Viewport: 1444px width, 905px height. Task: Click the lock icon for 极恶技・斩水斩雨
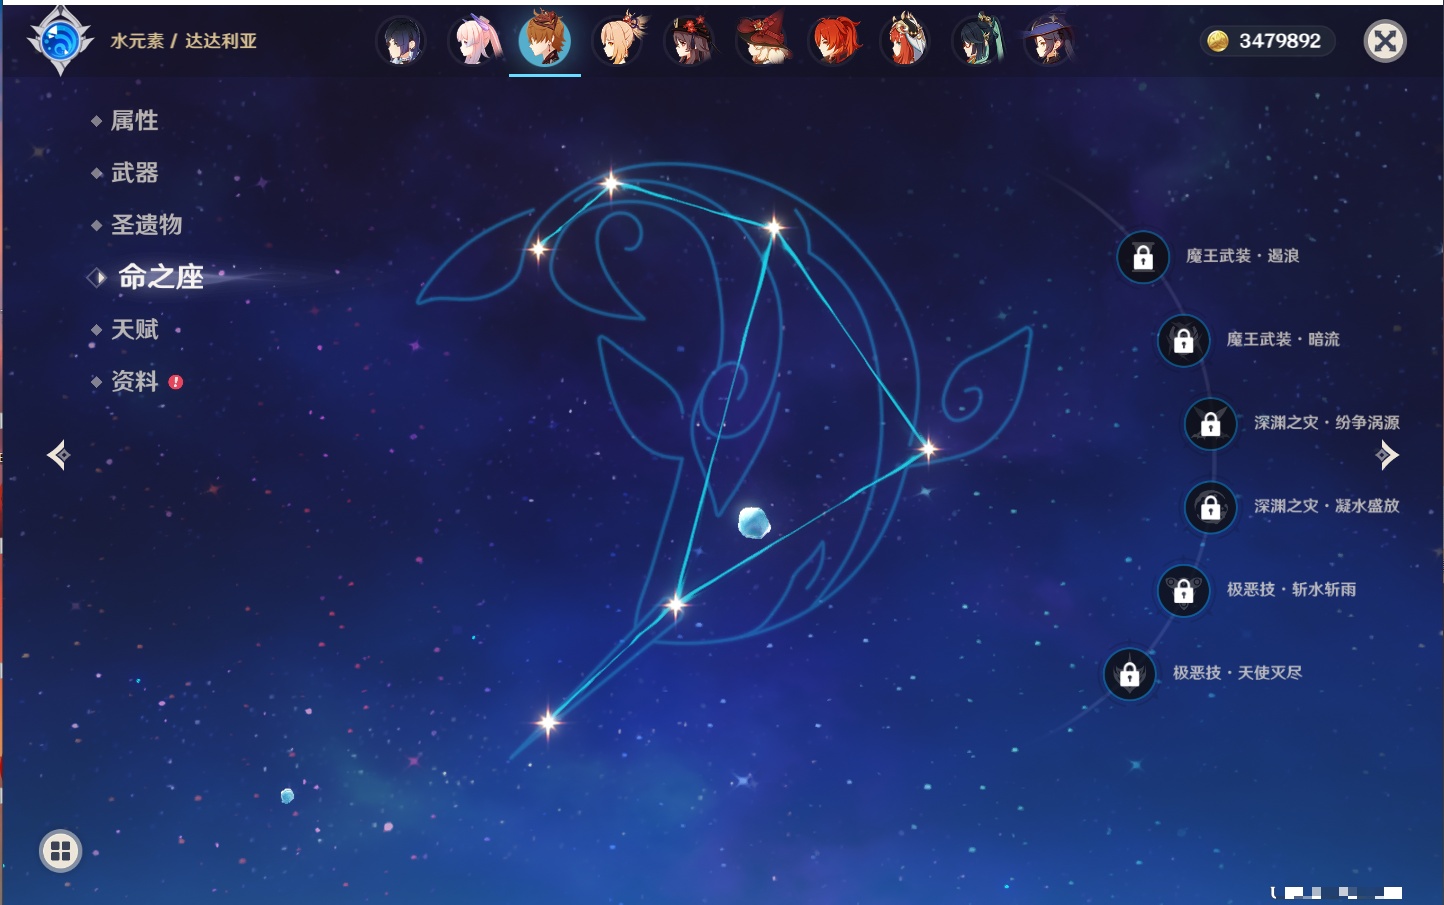point(1183,590)
